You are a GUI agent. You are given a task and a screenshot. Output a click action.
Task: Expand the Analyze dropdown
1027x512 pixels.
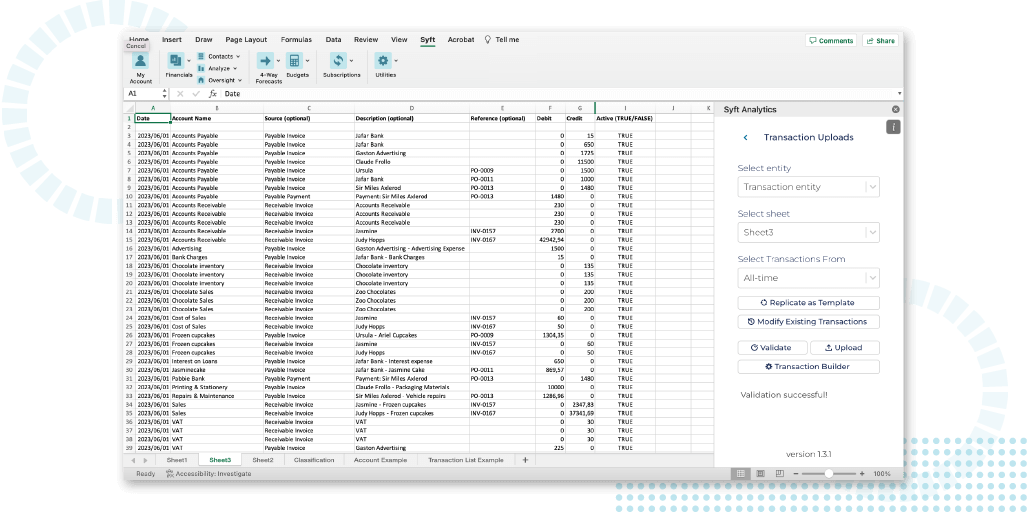coord(235,69)
